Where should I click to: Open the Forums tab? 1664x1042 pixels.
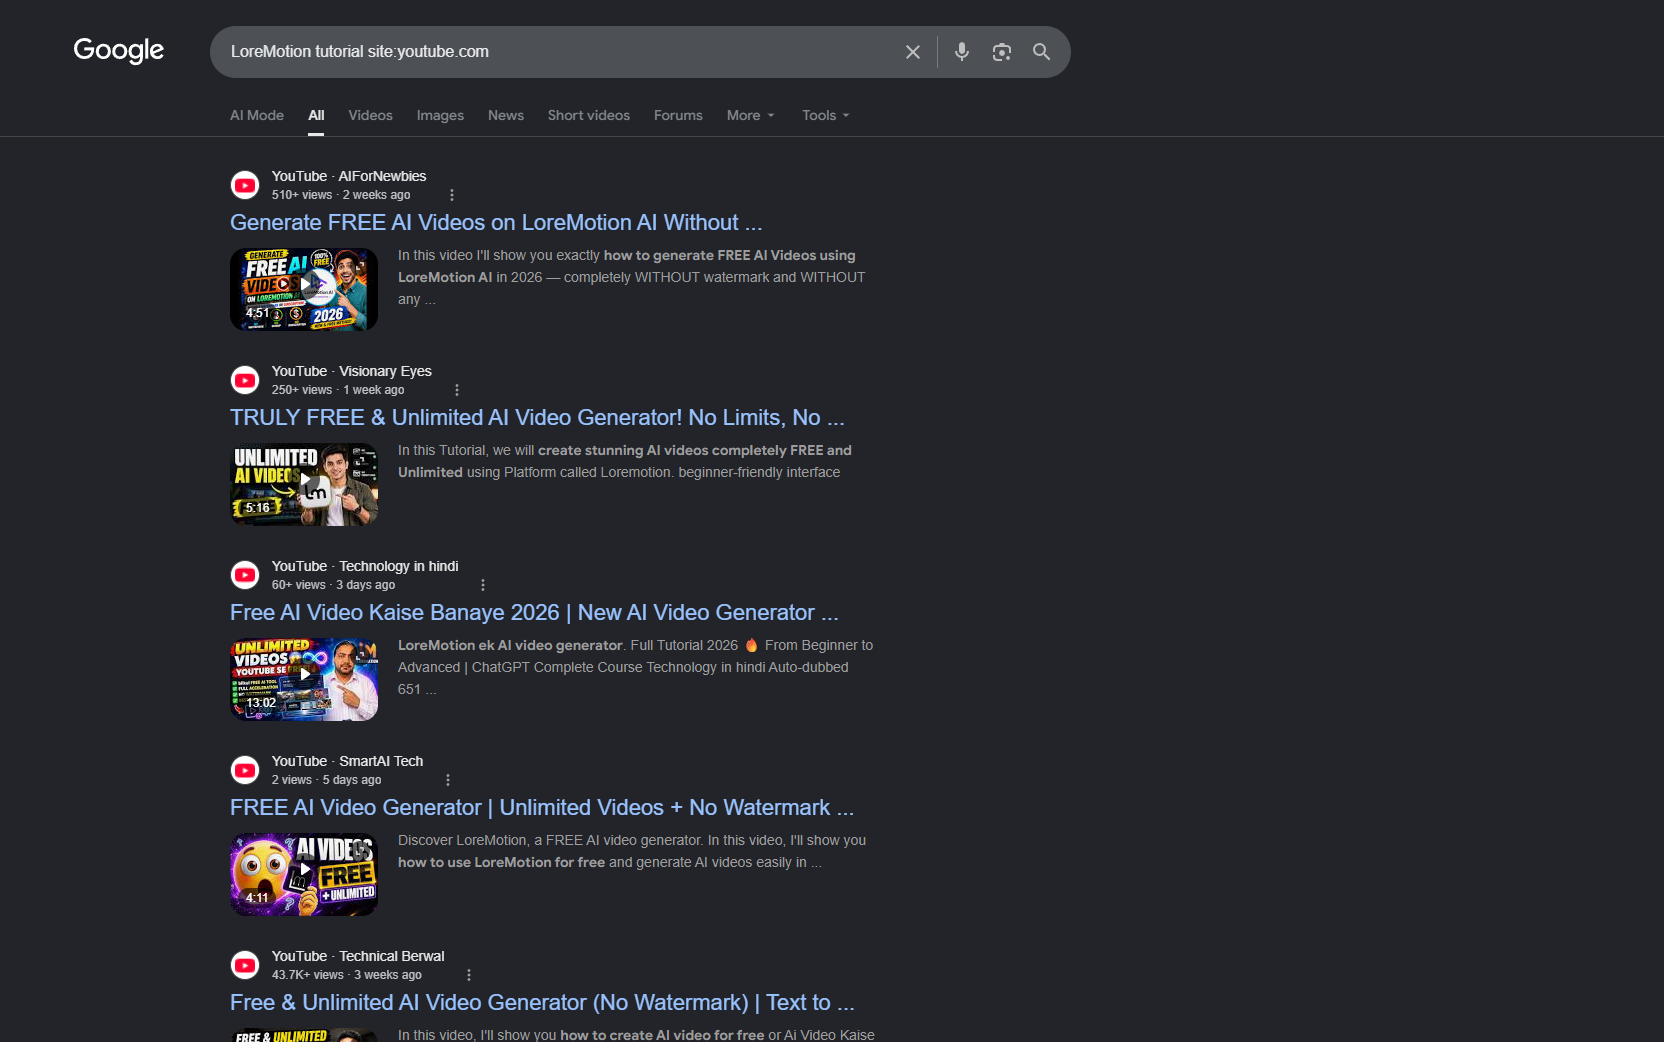coord(678,115)
